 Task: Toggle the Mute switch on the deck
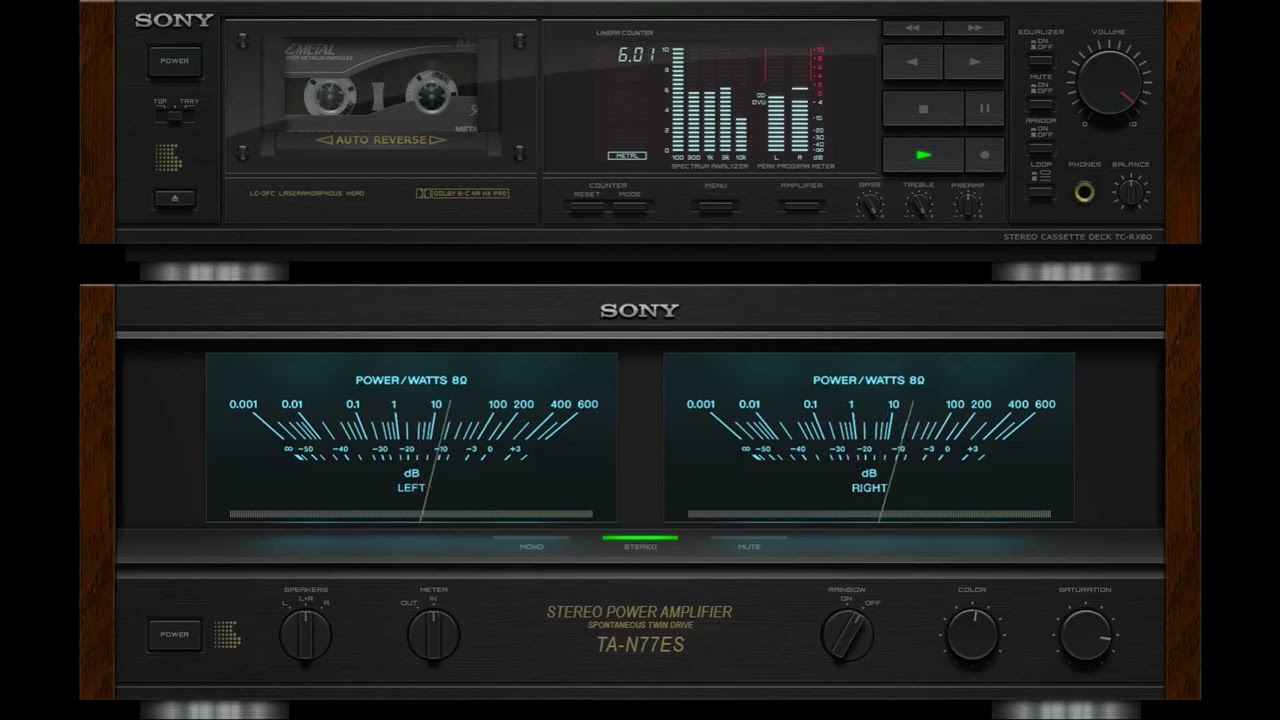pos(1041,103)
